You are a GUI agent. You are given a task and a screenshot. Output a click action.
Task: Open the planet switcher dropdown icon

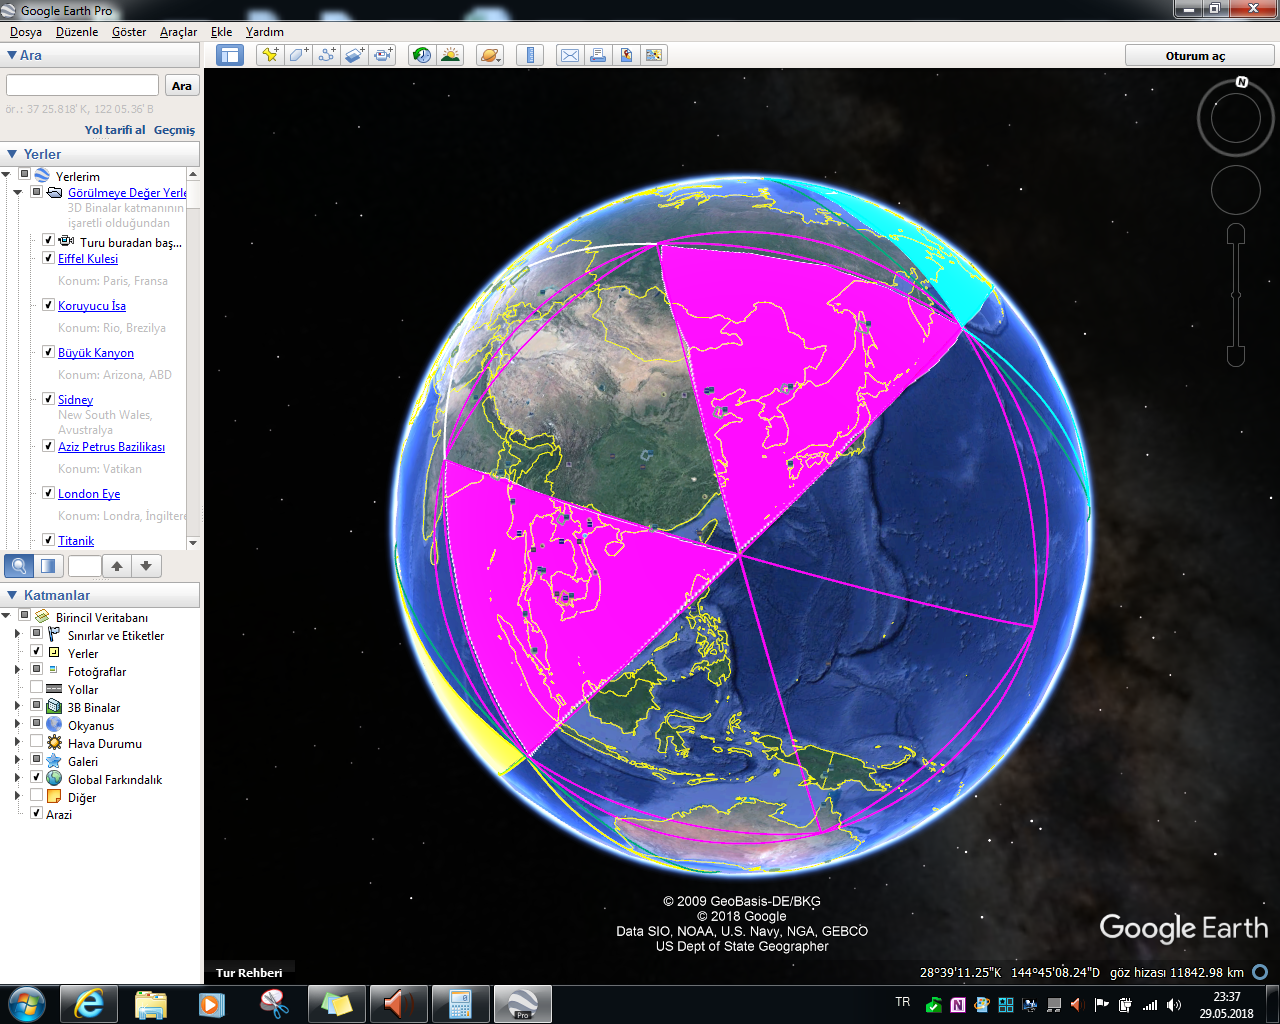pos(490,55)
